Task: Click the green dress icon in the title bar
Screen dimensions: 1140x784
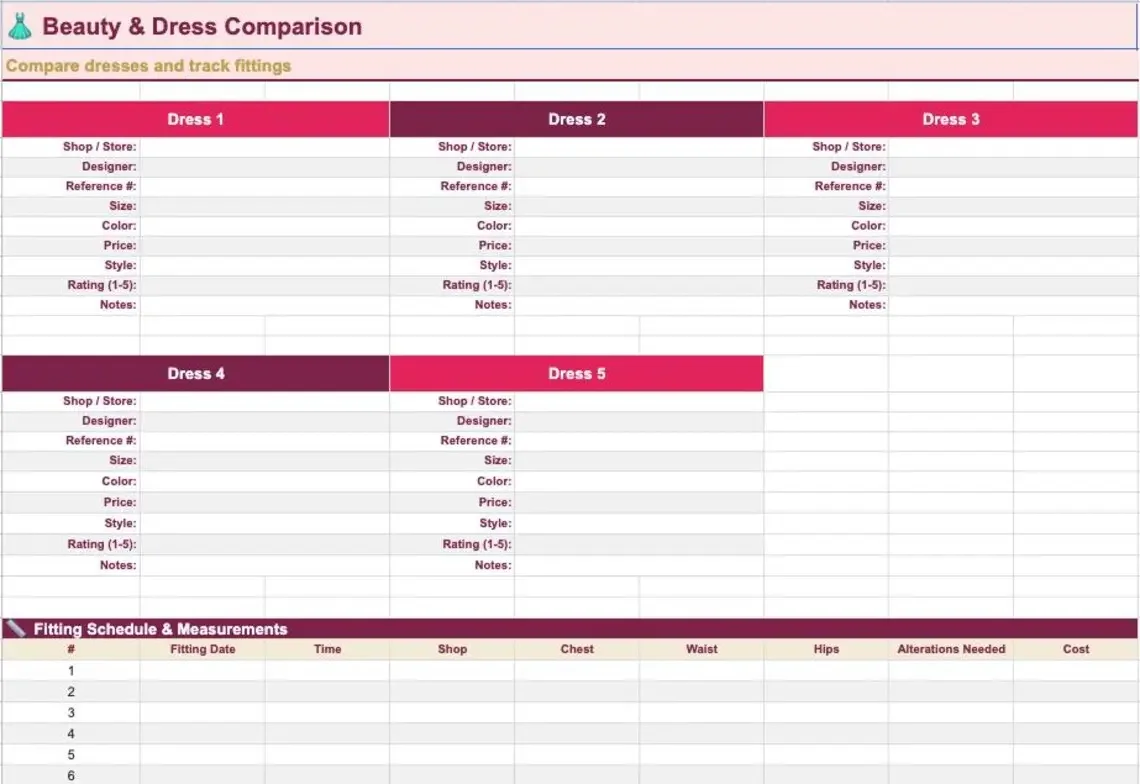Action: tap(22, 25)
